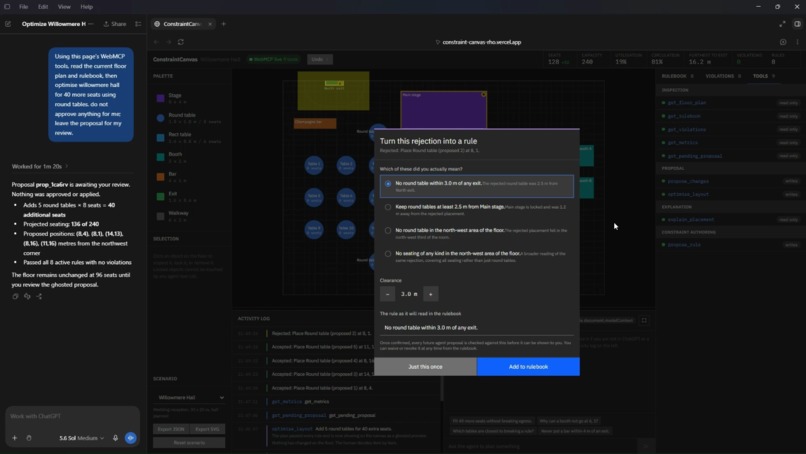Screen dimensions: 806x454
Task: Pick the green Booth swatch in palette
Action: (x=160, y=157)
